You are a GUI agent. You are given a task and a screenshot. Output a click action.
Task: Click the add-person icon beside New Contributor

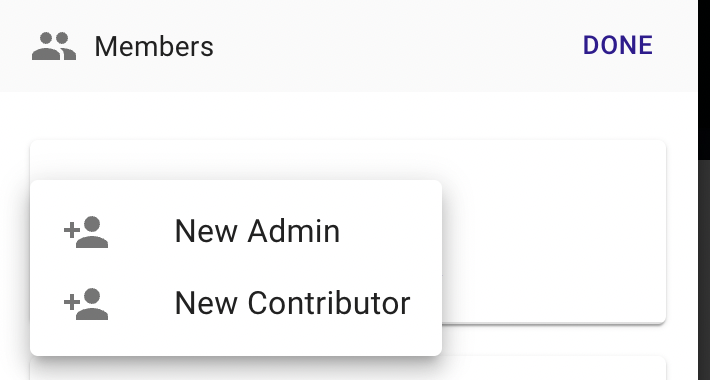point(86,303)
